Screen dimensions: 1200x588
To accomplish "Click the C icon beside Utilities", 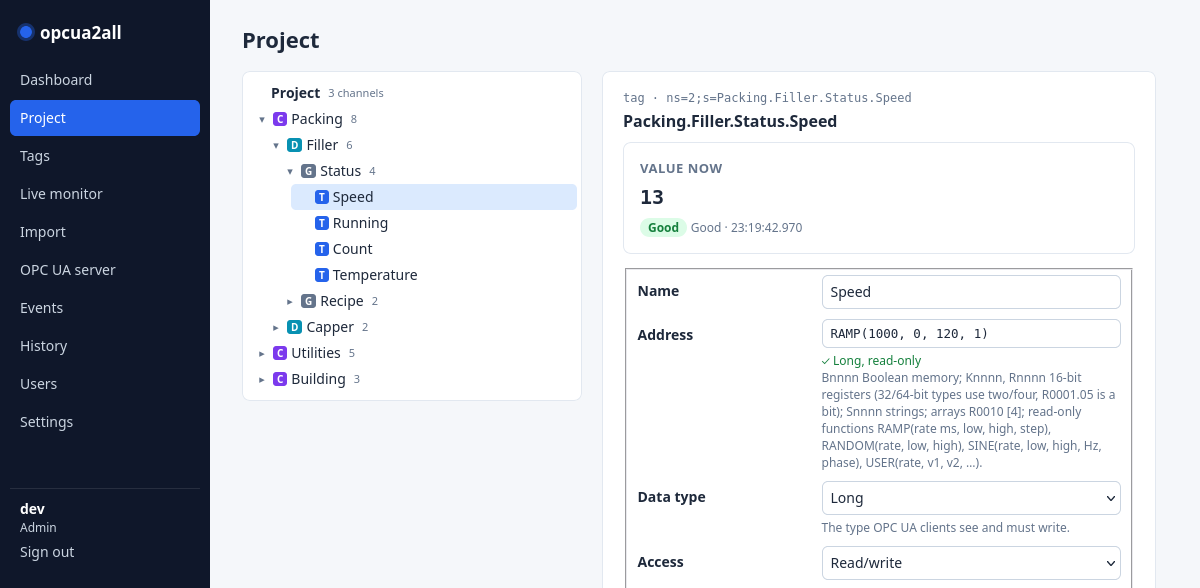I will pos(280,353).
